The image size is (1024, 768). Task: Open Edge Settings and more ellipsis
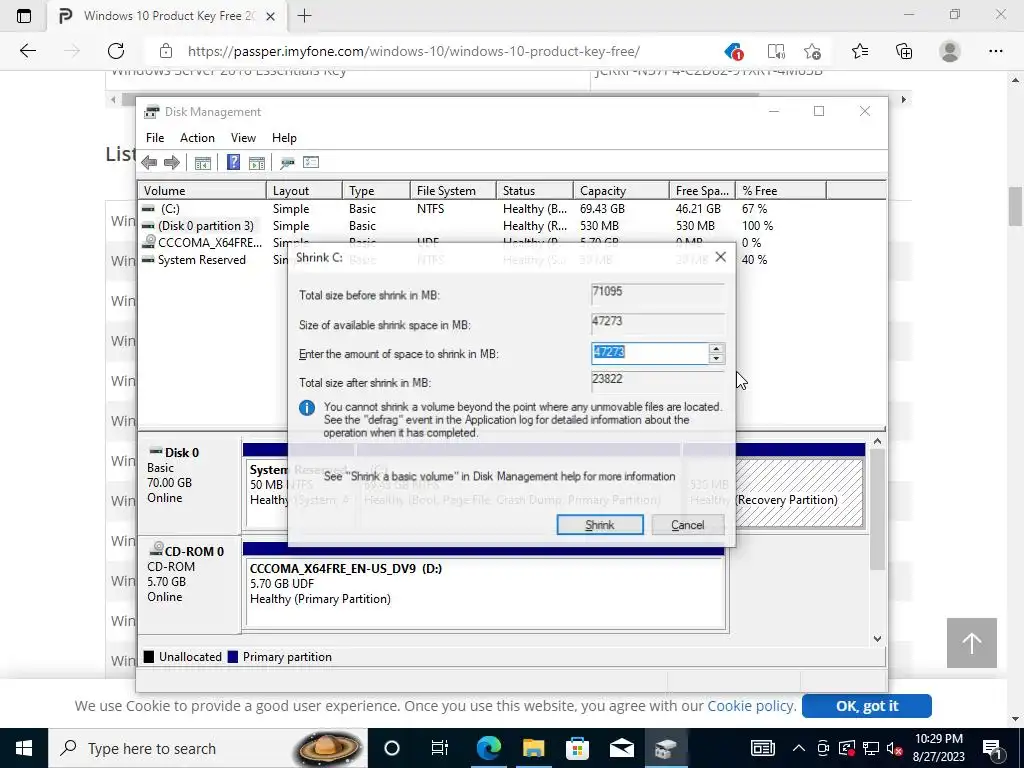[995, 51]
